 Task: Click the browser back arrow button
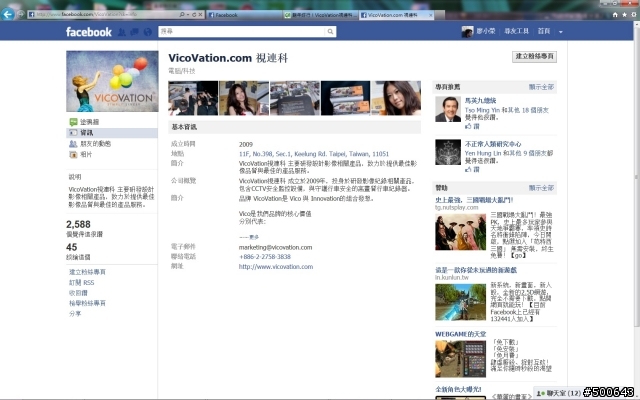click(x=8, y=14)
